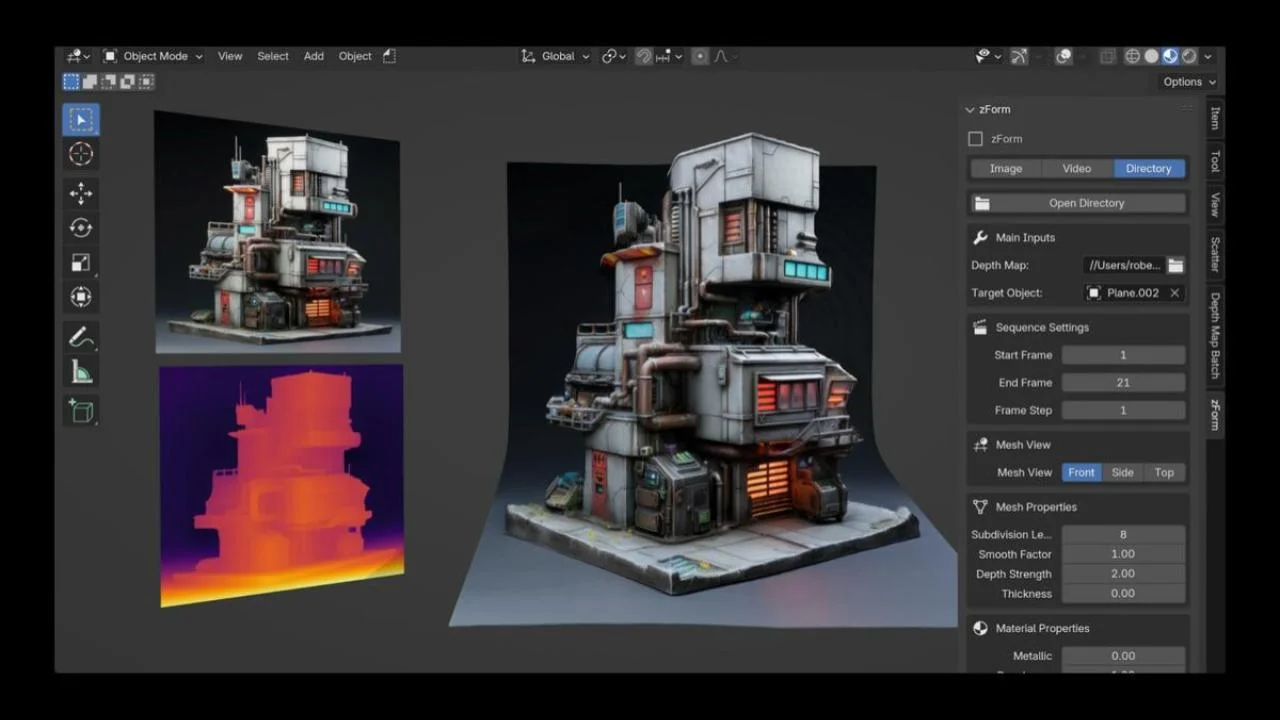Image resolution: width=1280 pixels, height=720 pixels.
Task: Click the folder icon beside Depth Map
Action: 1176,265
